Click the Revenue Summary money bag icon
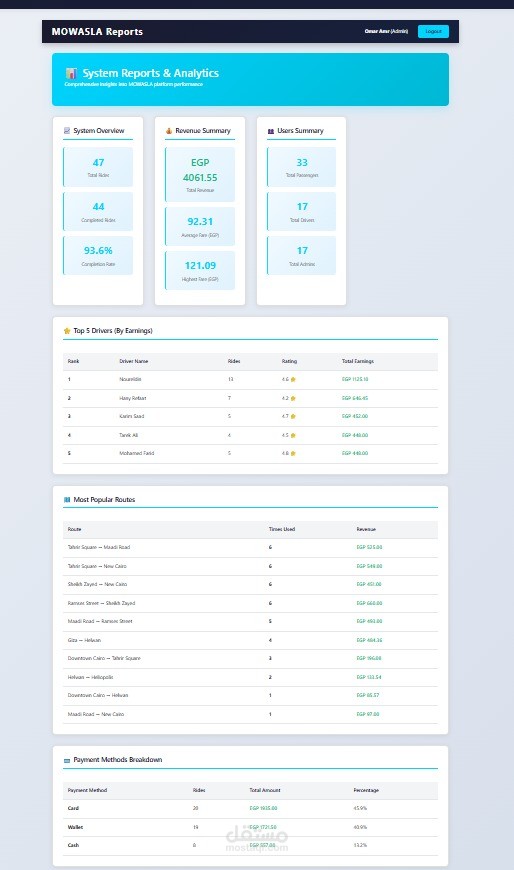 (x=169, y=131)
